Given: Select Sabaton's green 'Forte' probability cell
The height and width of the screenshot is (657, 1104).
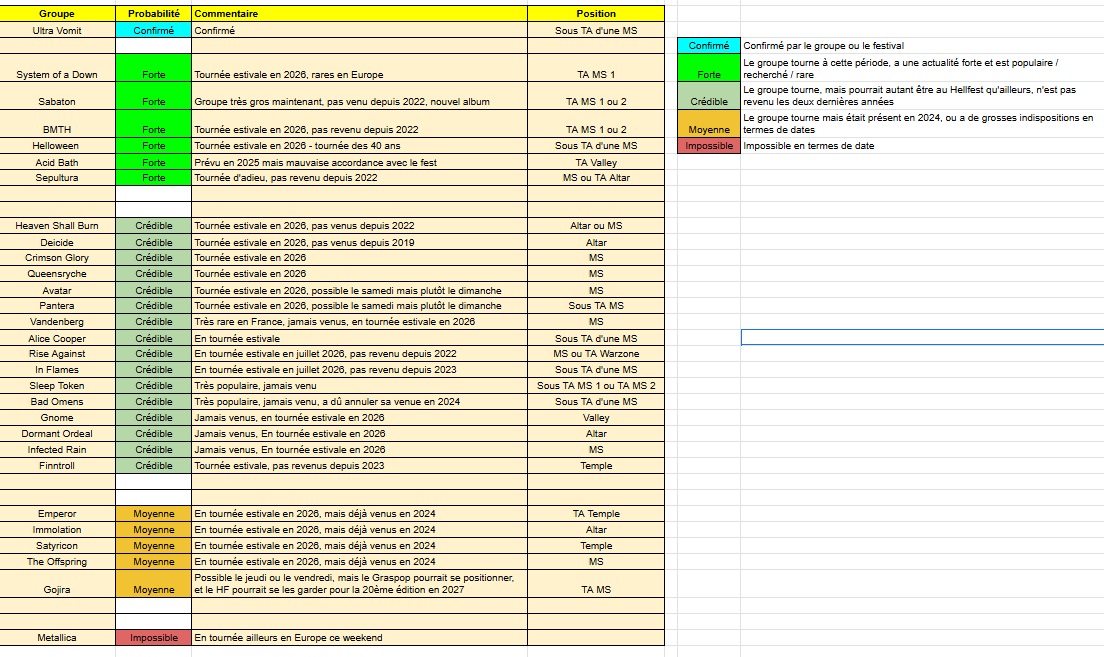Looking at the screenshot, I should click(153, 96).
